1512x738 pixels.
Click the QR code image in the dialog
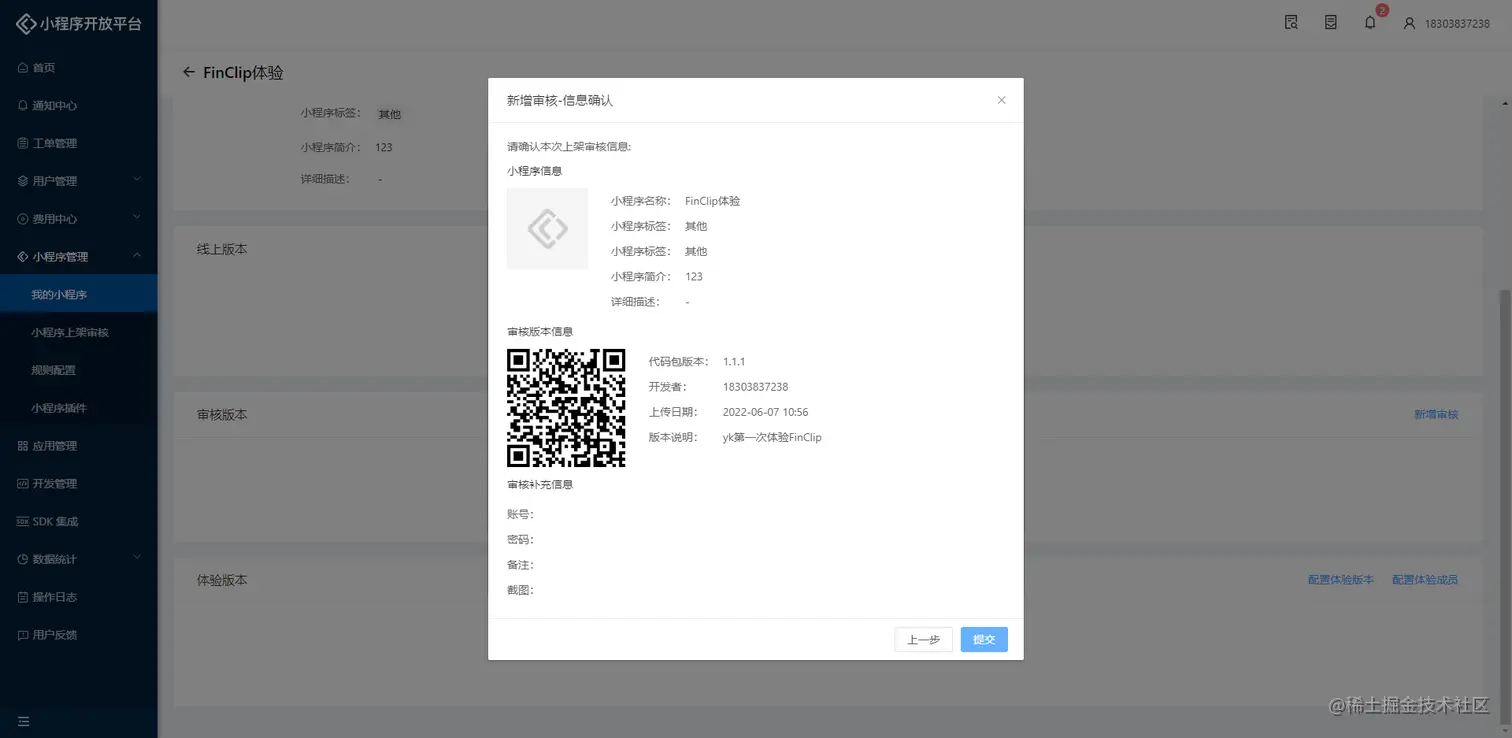pos(566,408)
